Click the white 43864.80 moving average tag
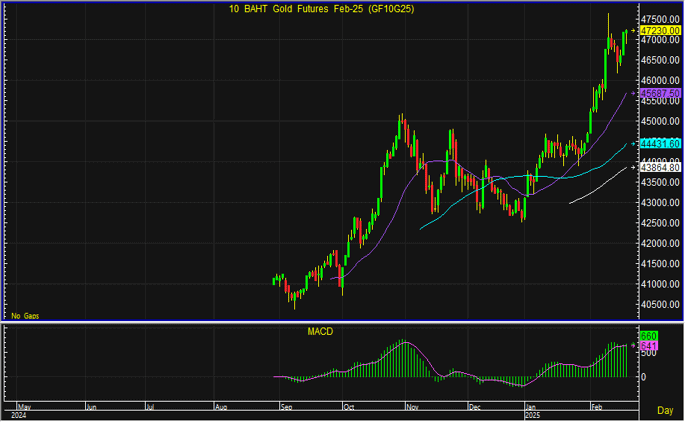The image size is (685, 422). point(661,167)
